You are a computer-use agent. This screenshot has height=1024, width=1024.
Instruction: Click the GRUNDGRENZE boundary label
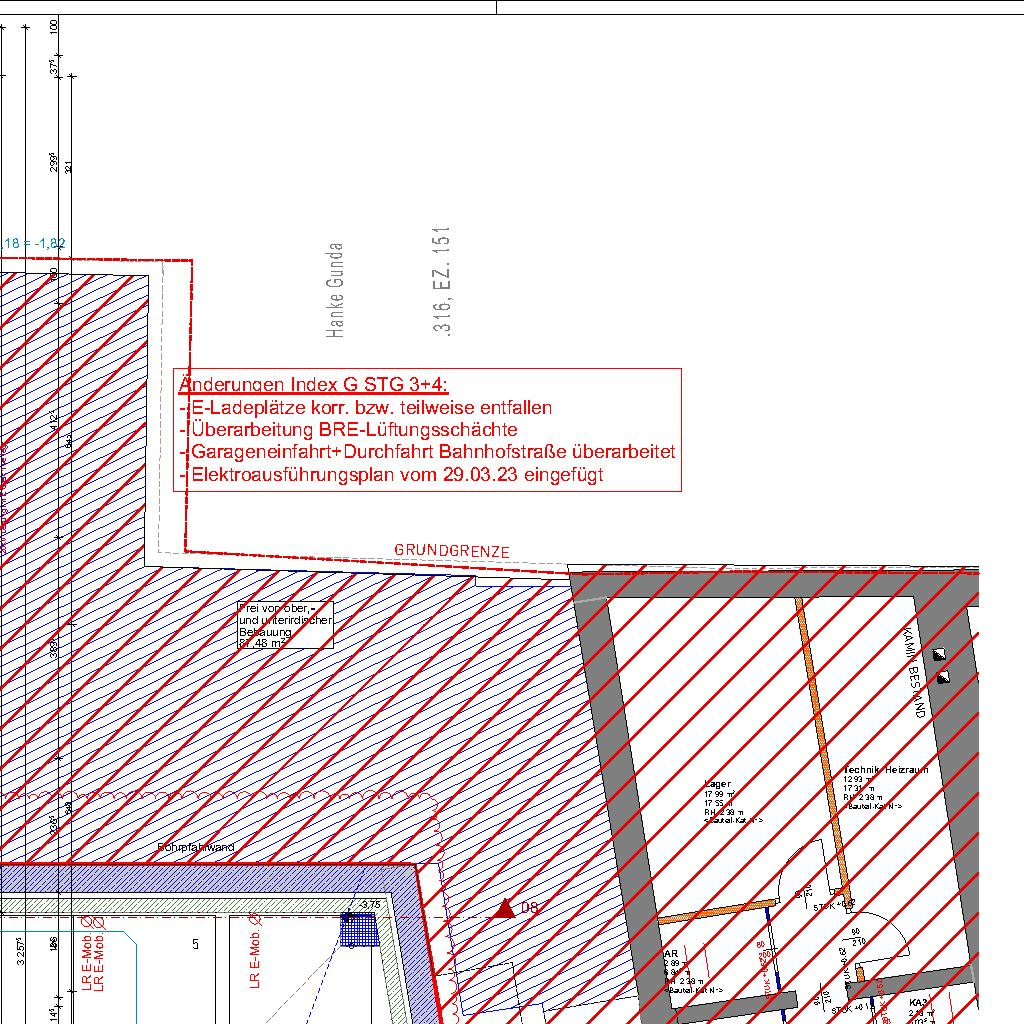pos(452,551)
